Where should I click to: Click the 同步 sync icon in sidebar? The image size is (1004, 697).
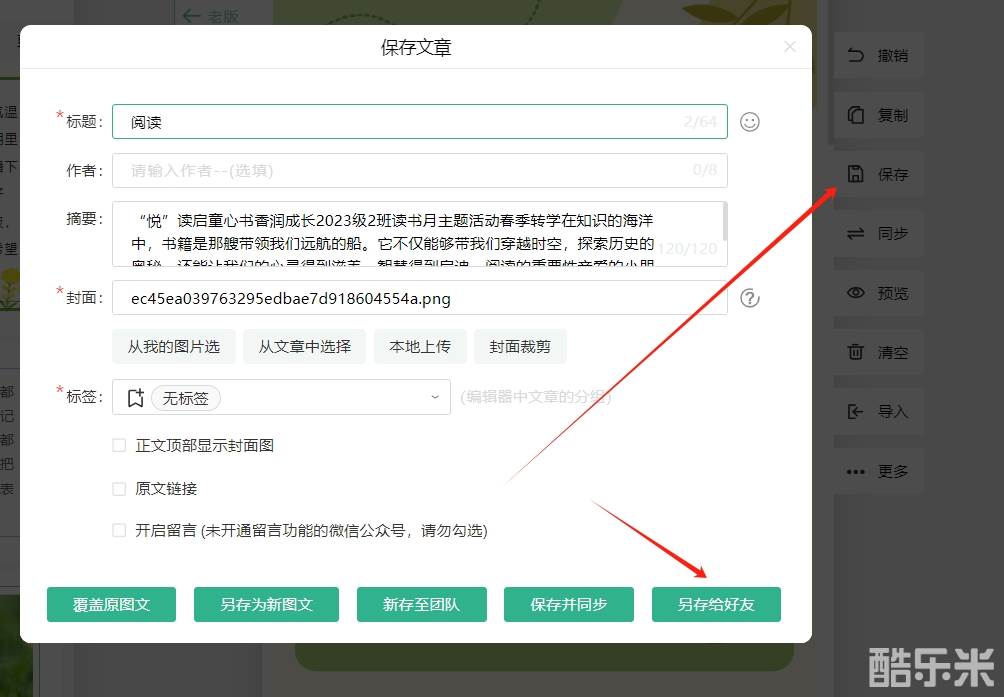855,233
